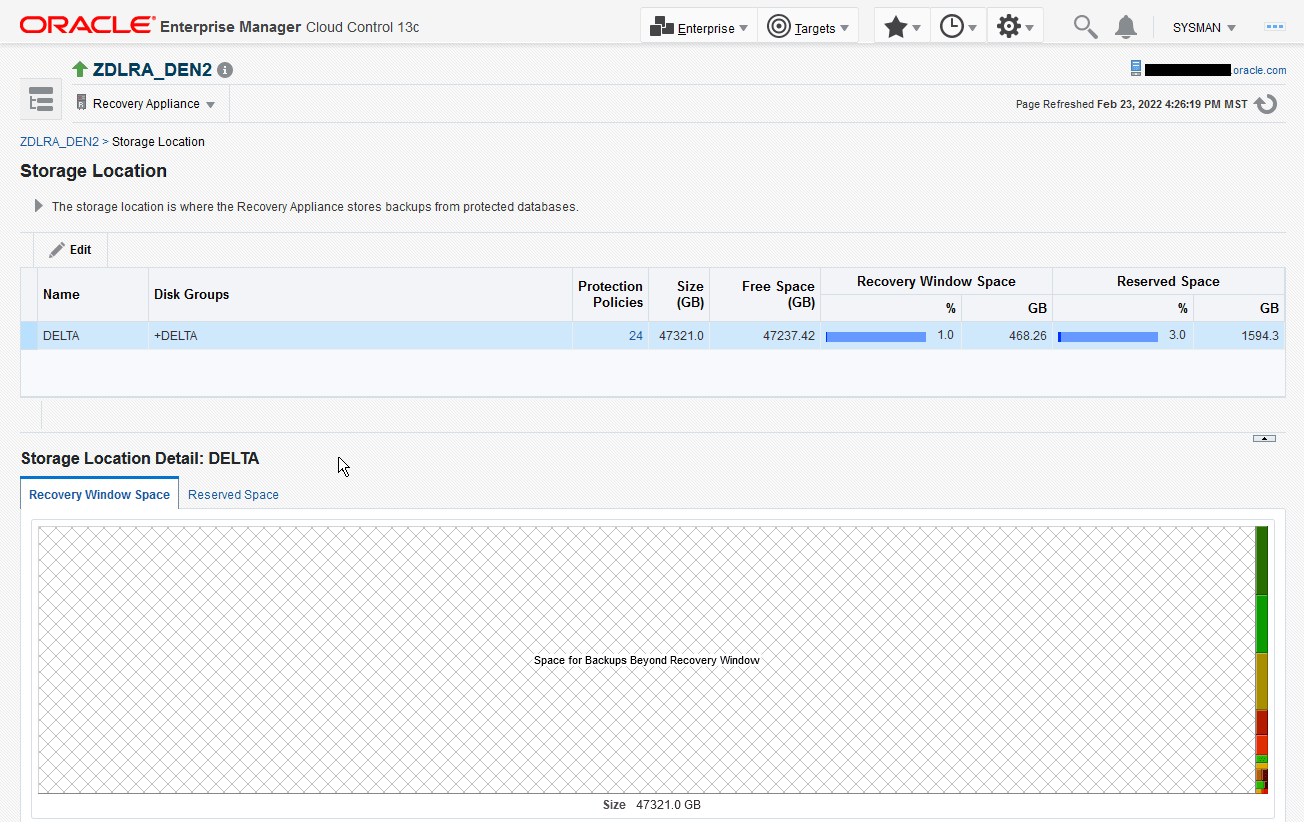Click the search magnifier icon

[x=1085, y=27]
